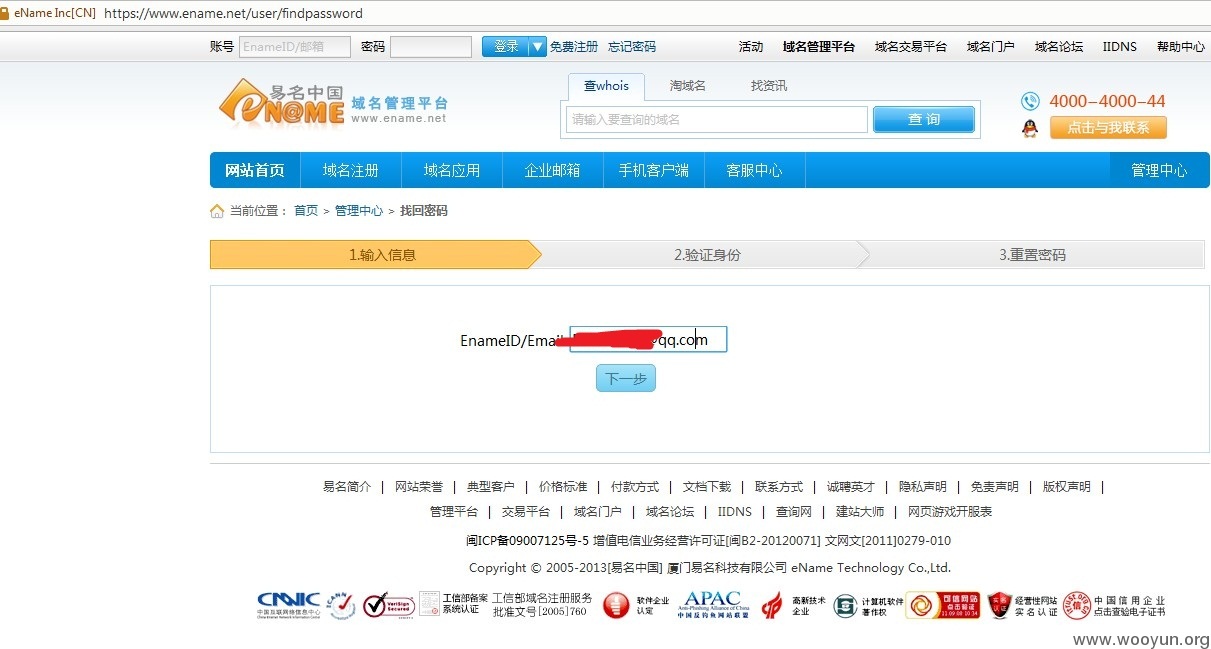1211x649 pixels.
Task: Click 首页 in the breadcrumb
Action: pyautogui.click(x=306, y=211)
